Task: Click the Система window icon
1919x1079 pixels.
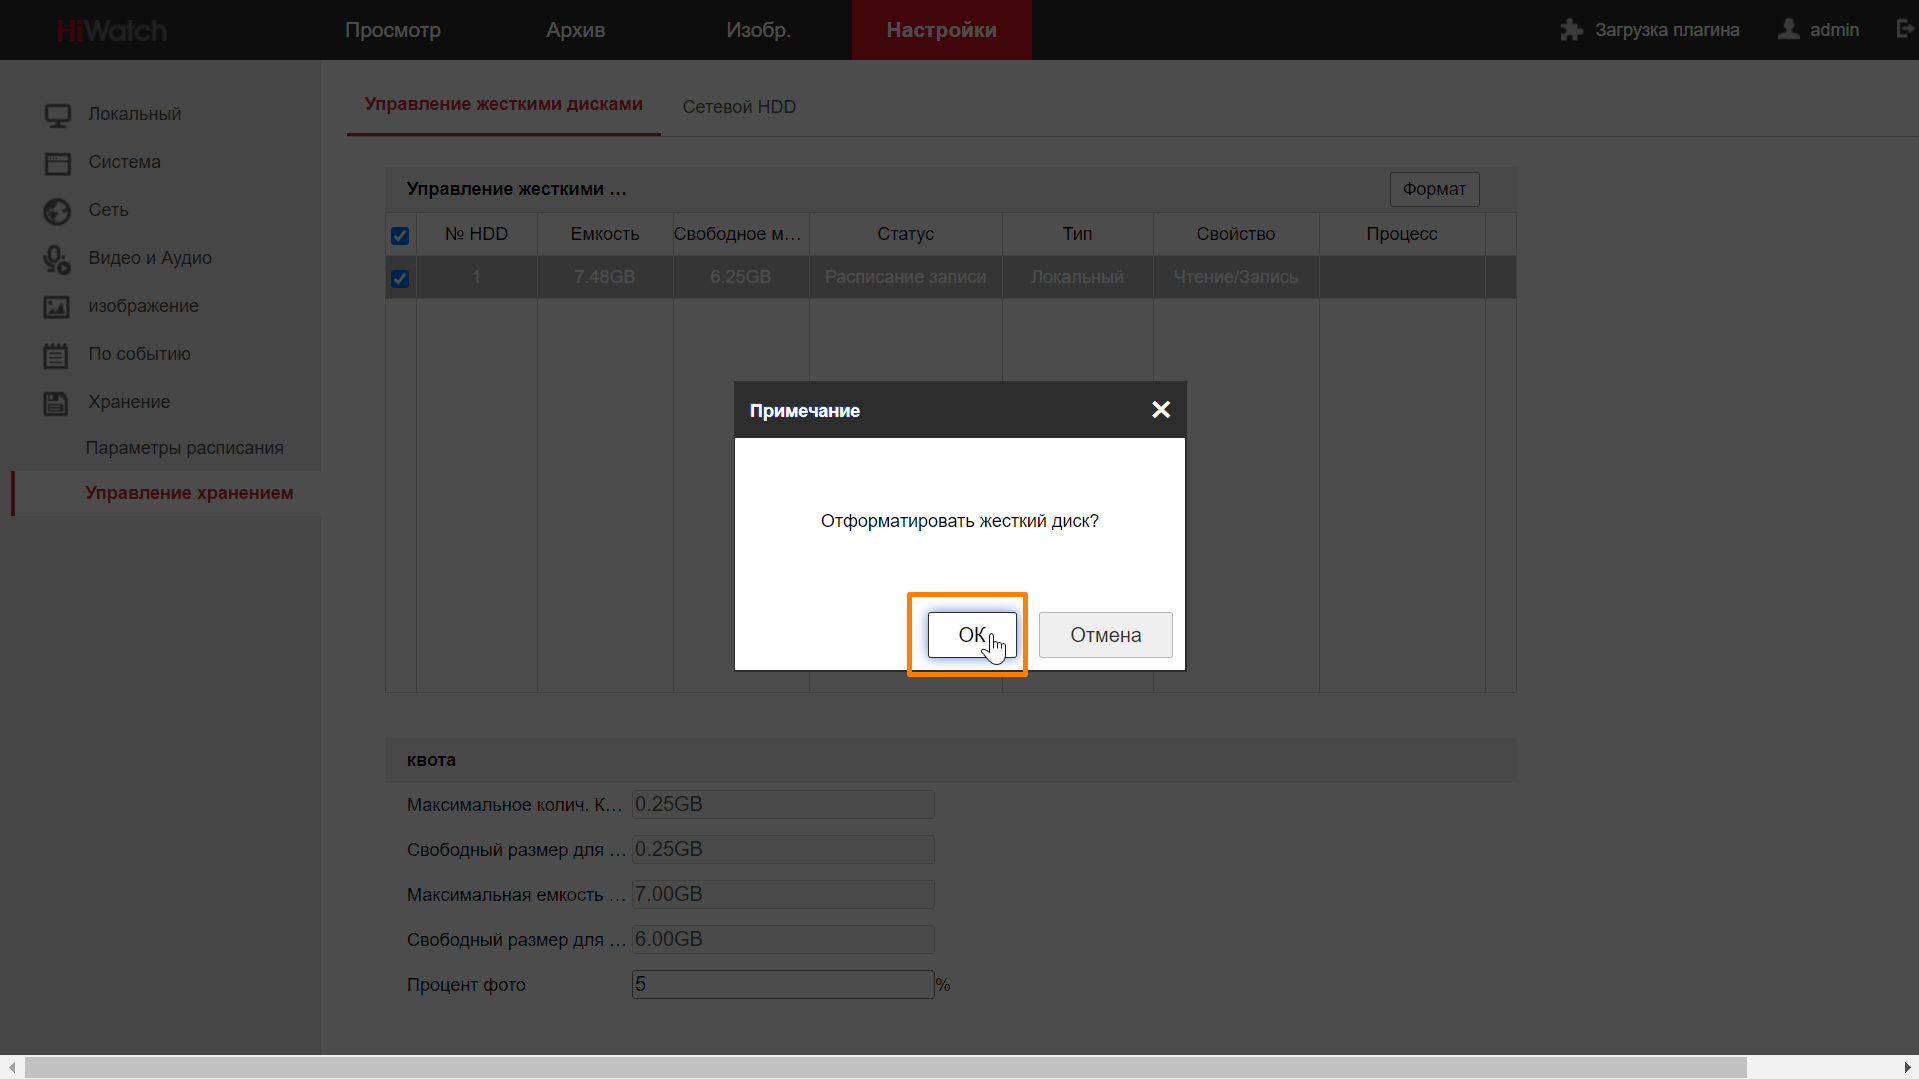Action: pyautogui.click(x=57, y=163)
